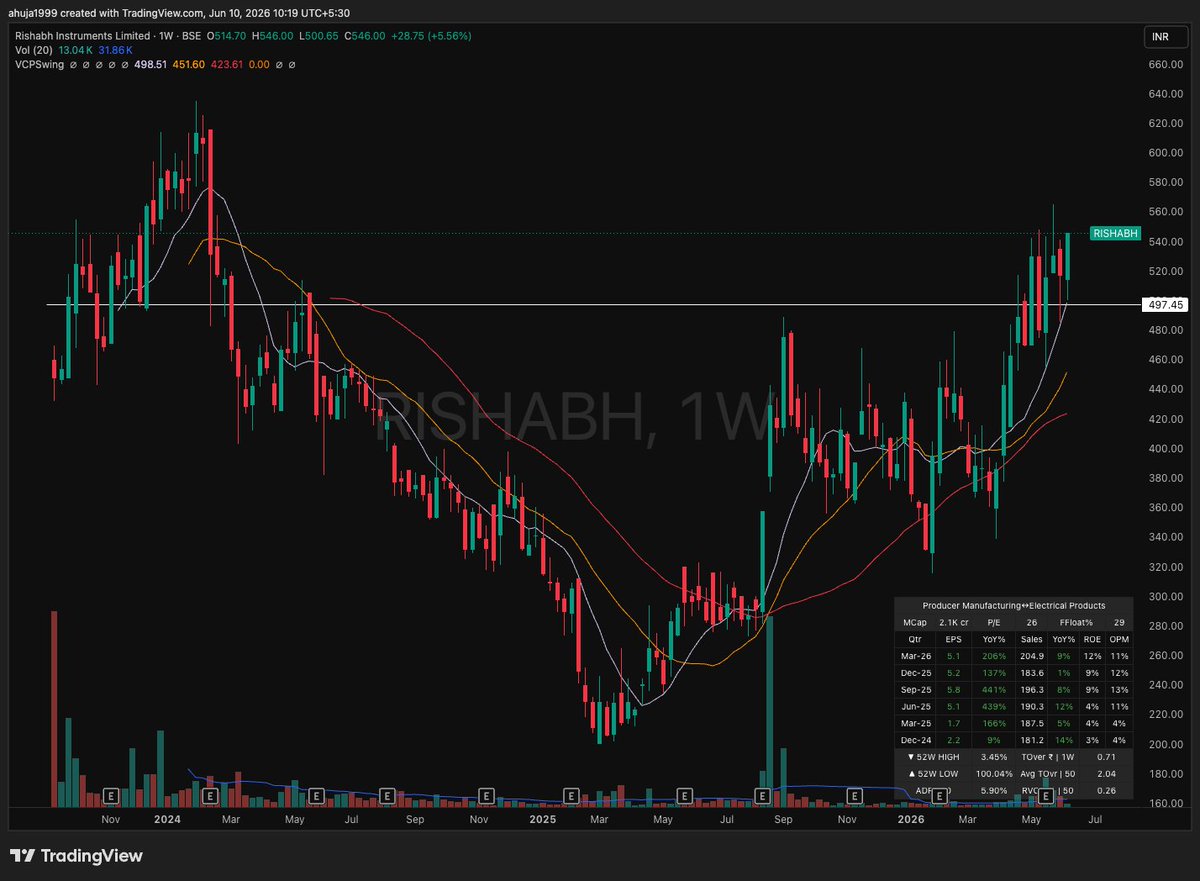The width and height of the screenshot is (1200, 881).
Task: Click the earnings E marker just before Mar 2024
Action: [x=210, y=796]
